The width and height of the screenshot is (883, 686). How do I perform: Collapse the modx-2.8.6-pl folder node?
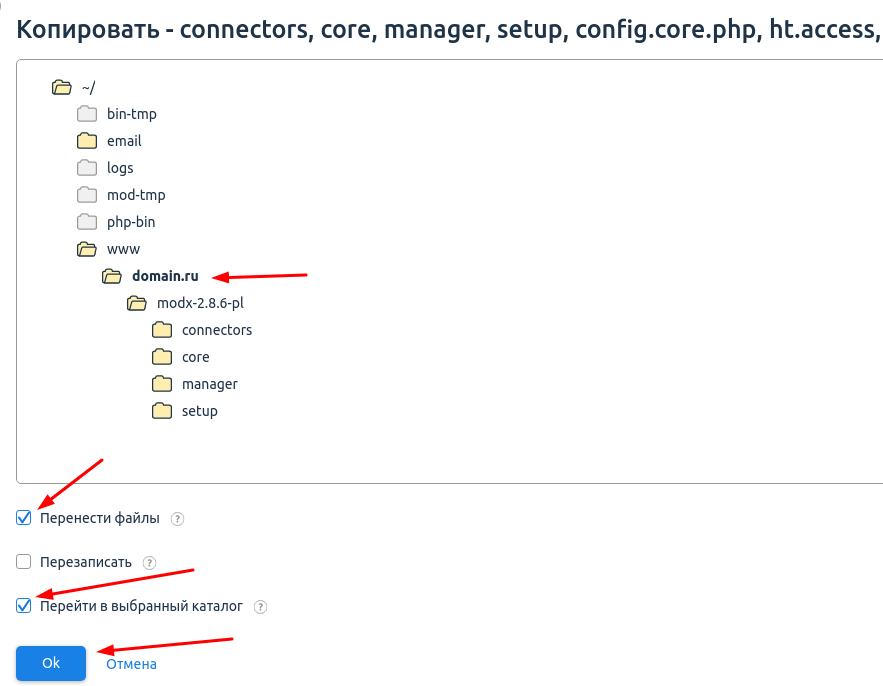click(x=137, y=303)
